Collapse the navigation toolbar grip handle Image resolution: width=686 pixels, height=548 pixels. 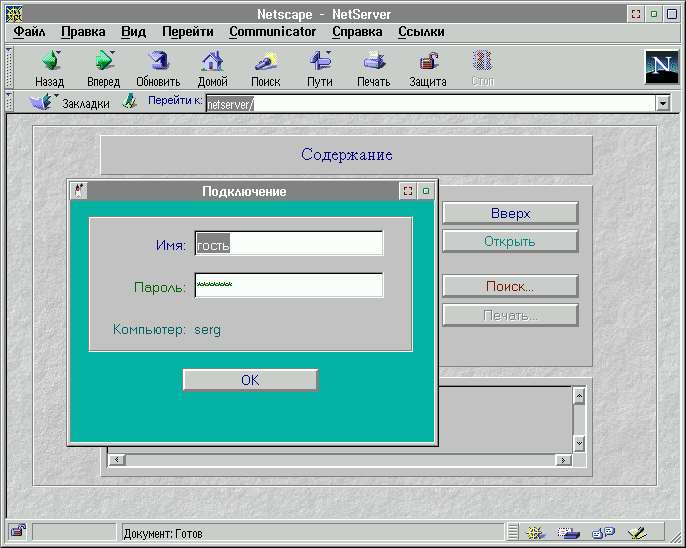pos(9,67)
